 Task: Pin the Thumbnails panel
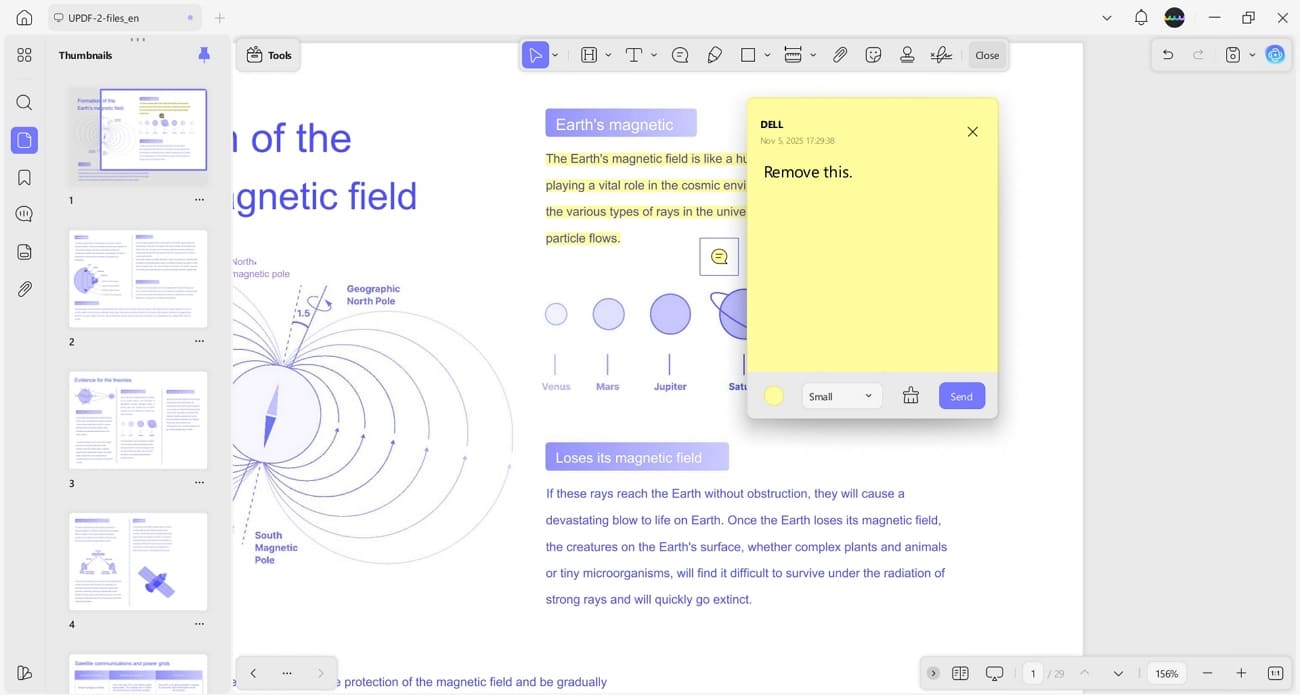pyautogui.click(x=204, y=55)
